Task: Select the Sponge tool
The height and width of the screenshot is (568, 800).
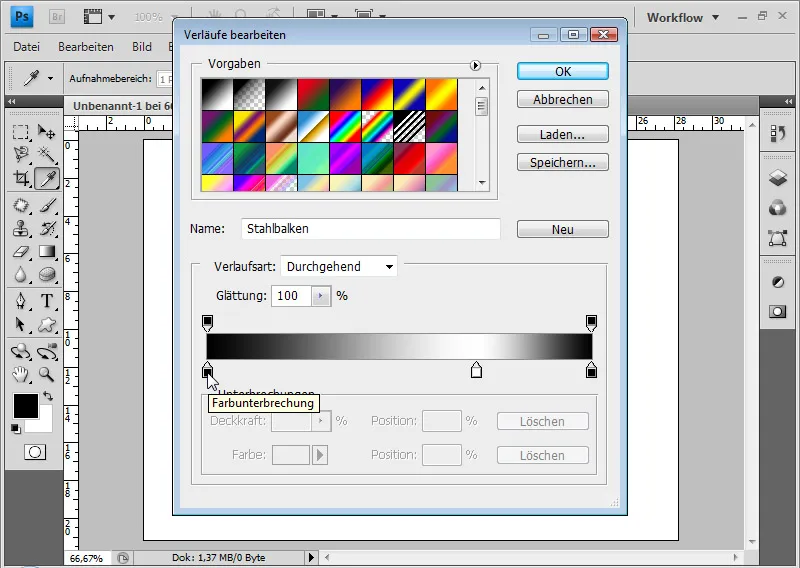Action: click(46, 275)
